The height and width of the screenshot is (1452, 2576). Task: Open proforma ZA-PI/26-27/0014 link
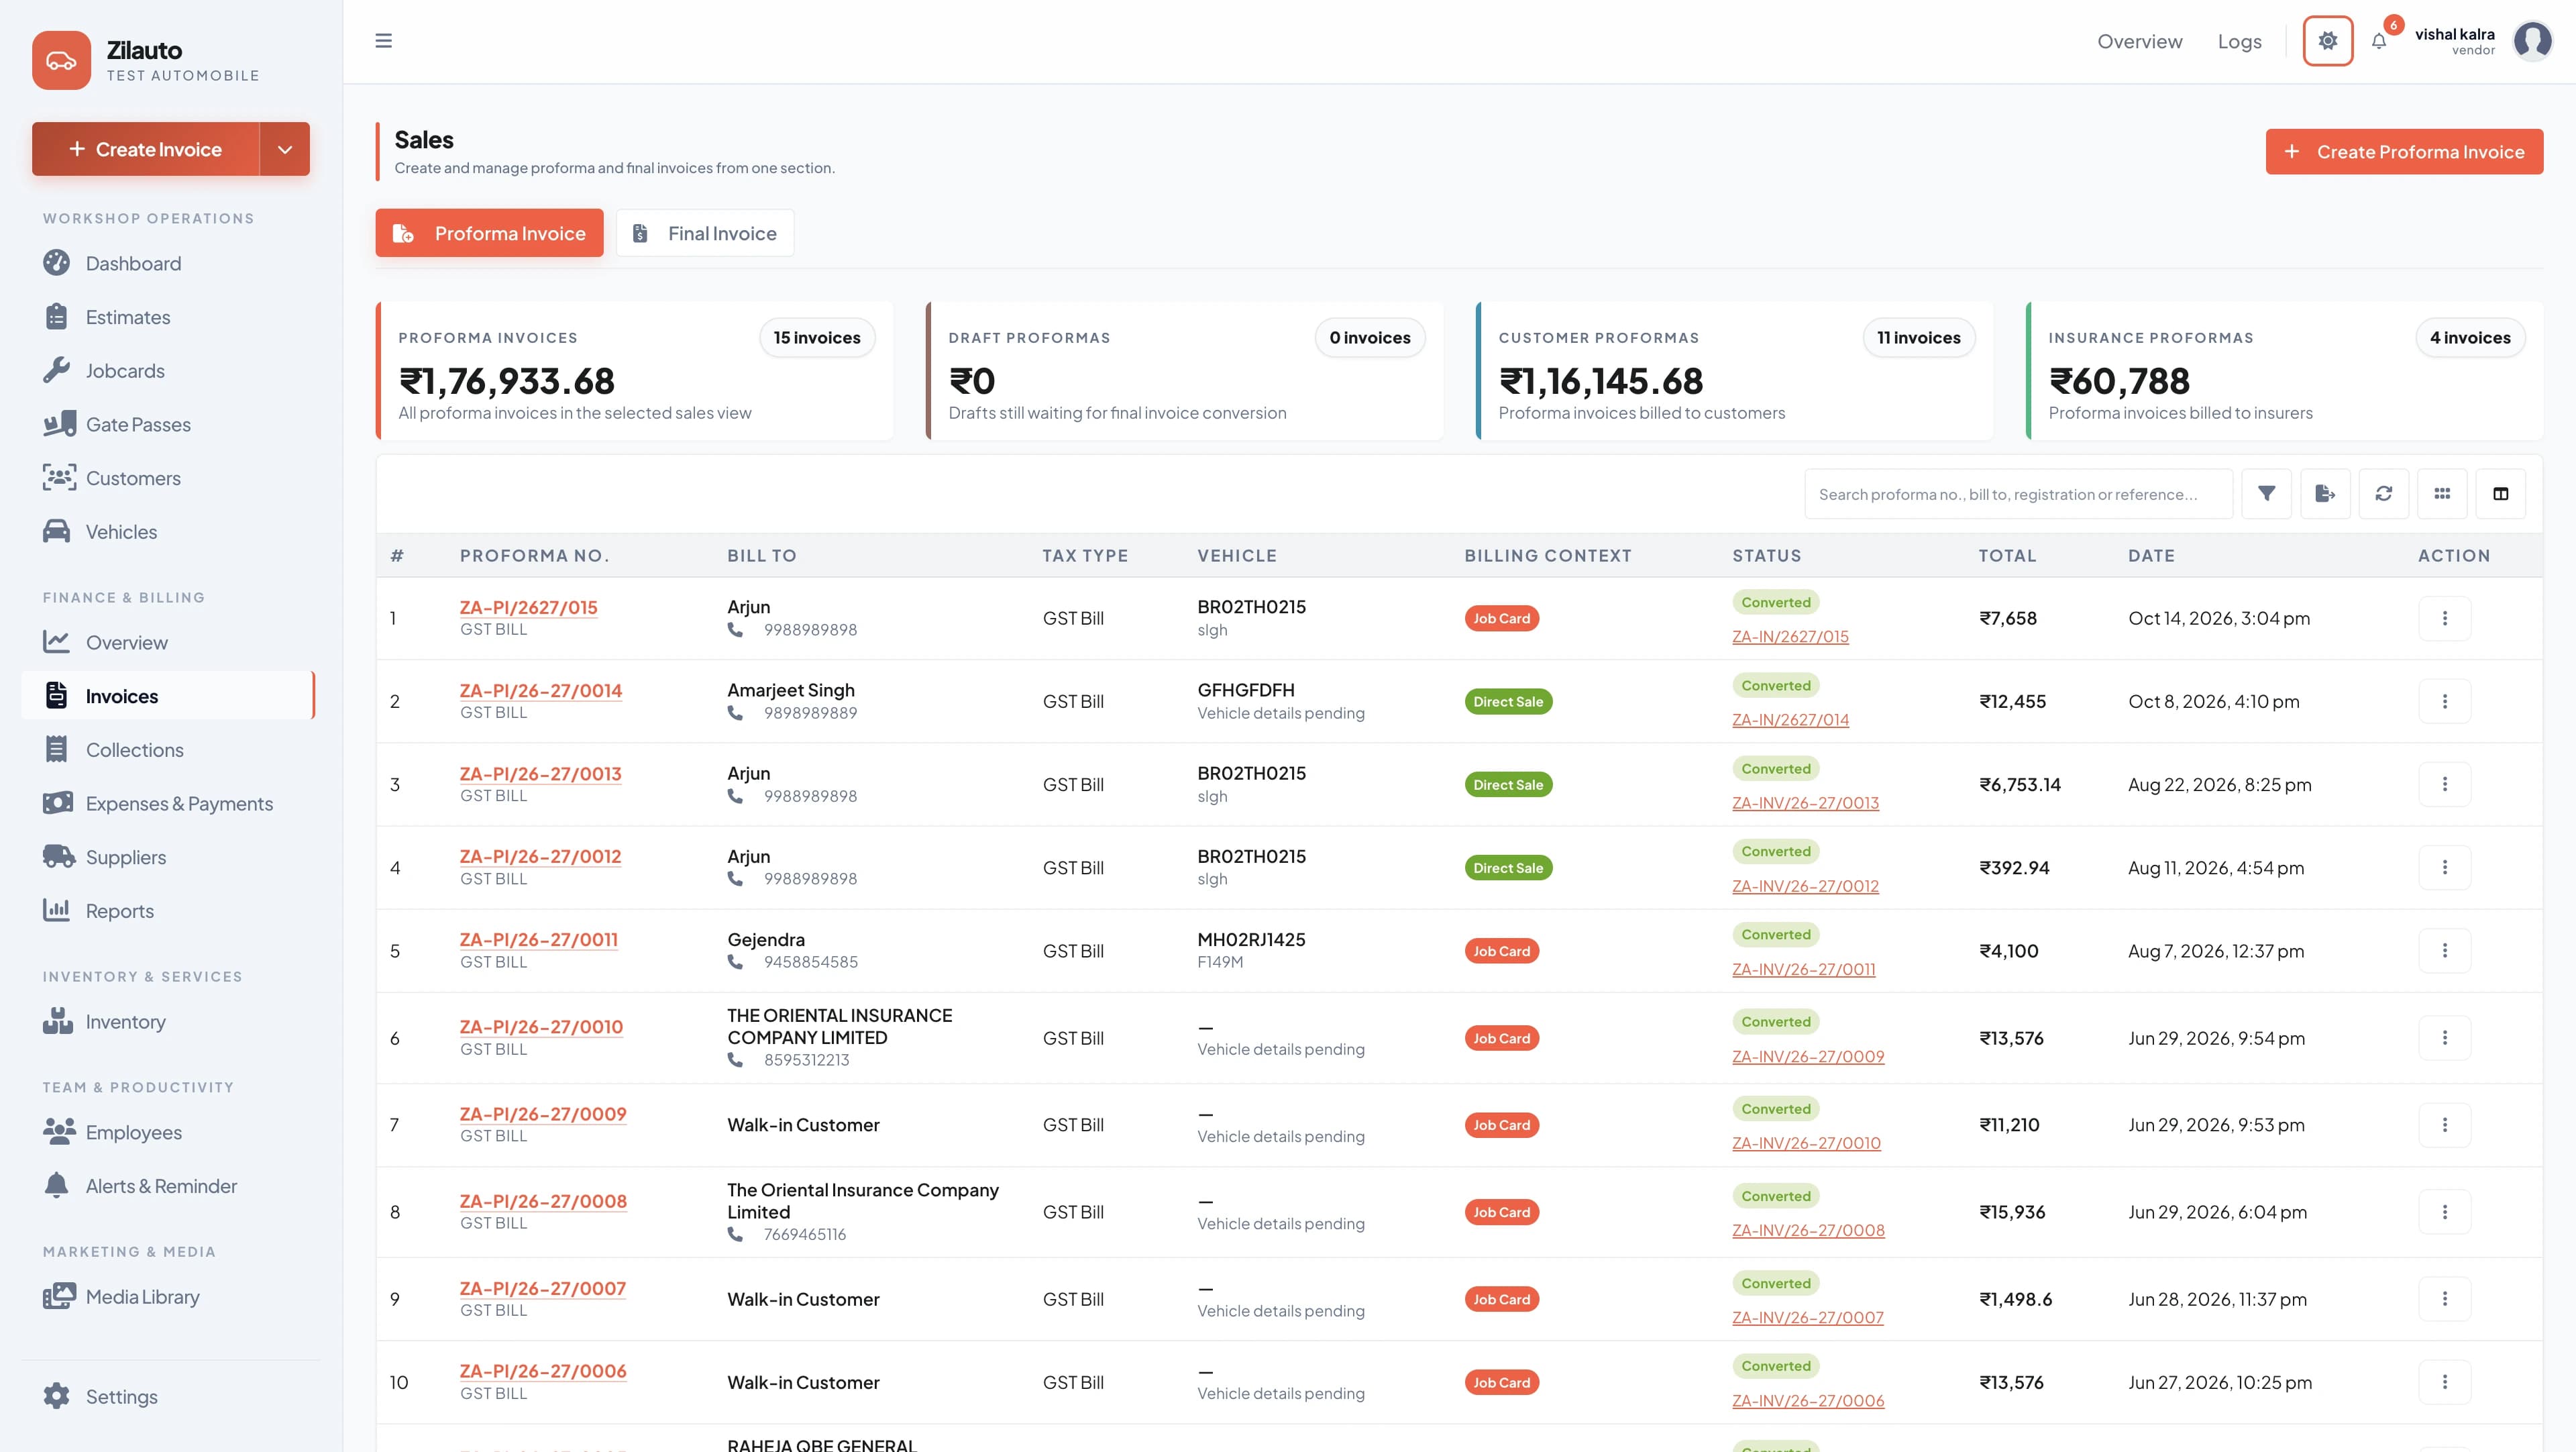click(541, 691)
